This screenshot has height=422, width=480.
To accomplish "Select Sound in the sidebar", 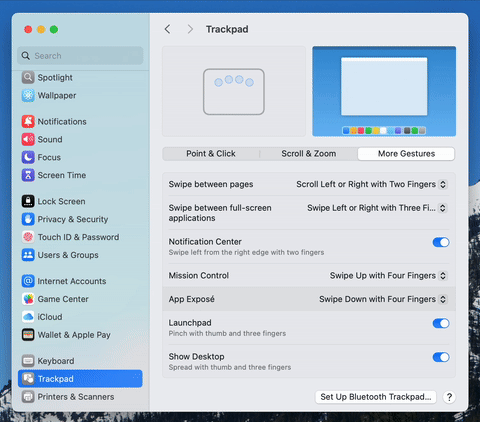I will (50, 139).
